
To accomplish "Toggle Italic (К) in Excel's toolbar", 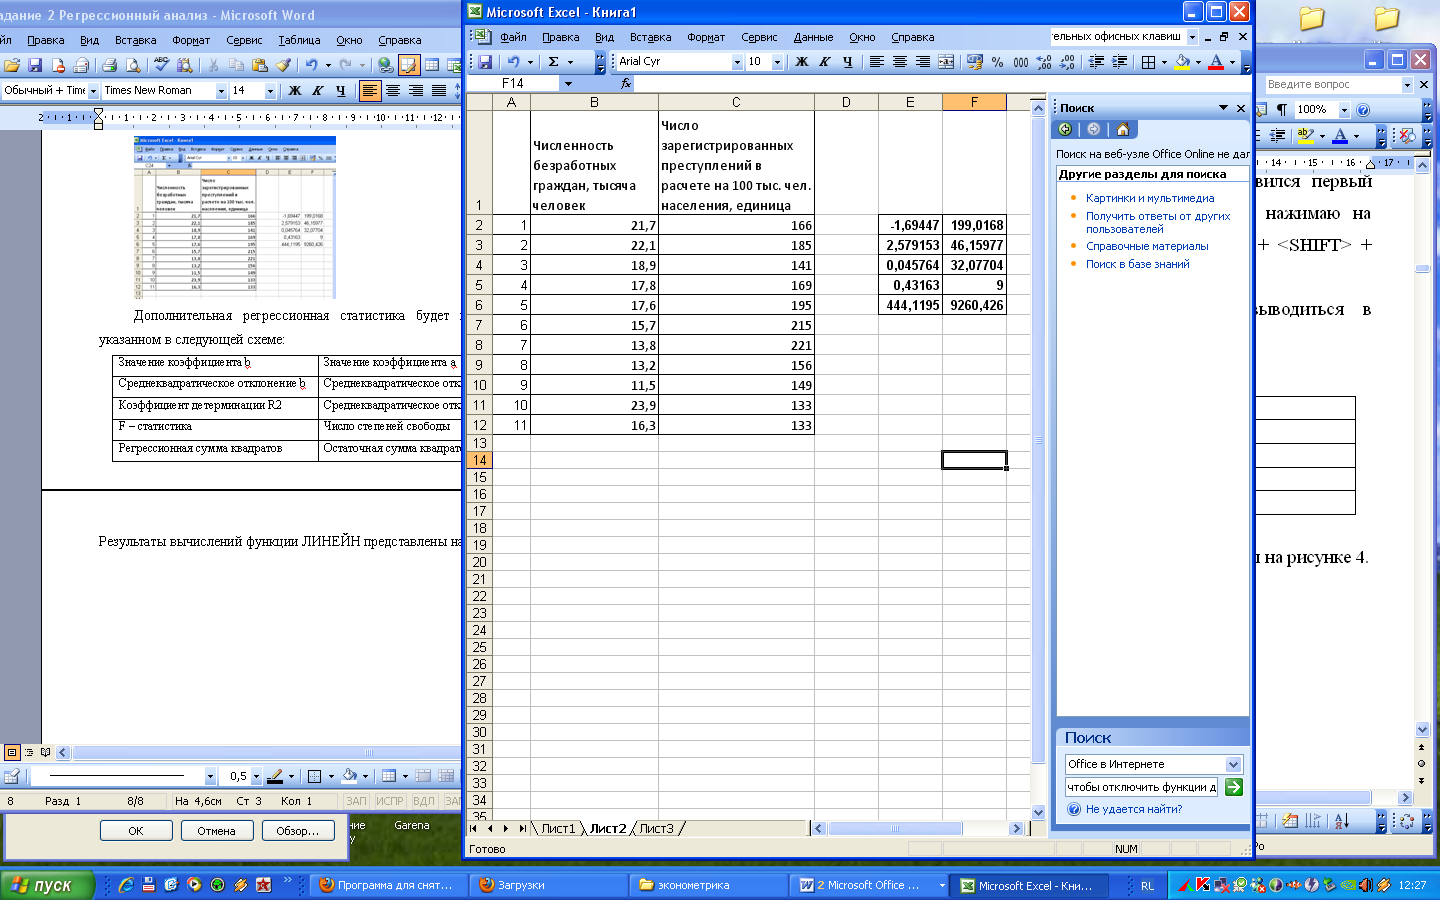I will pyautogui.click(x=824, y=62).
